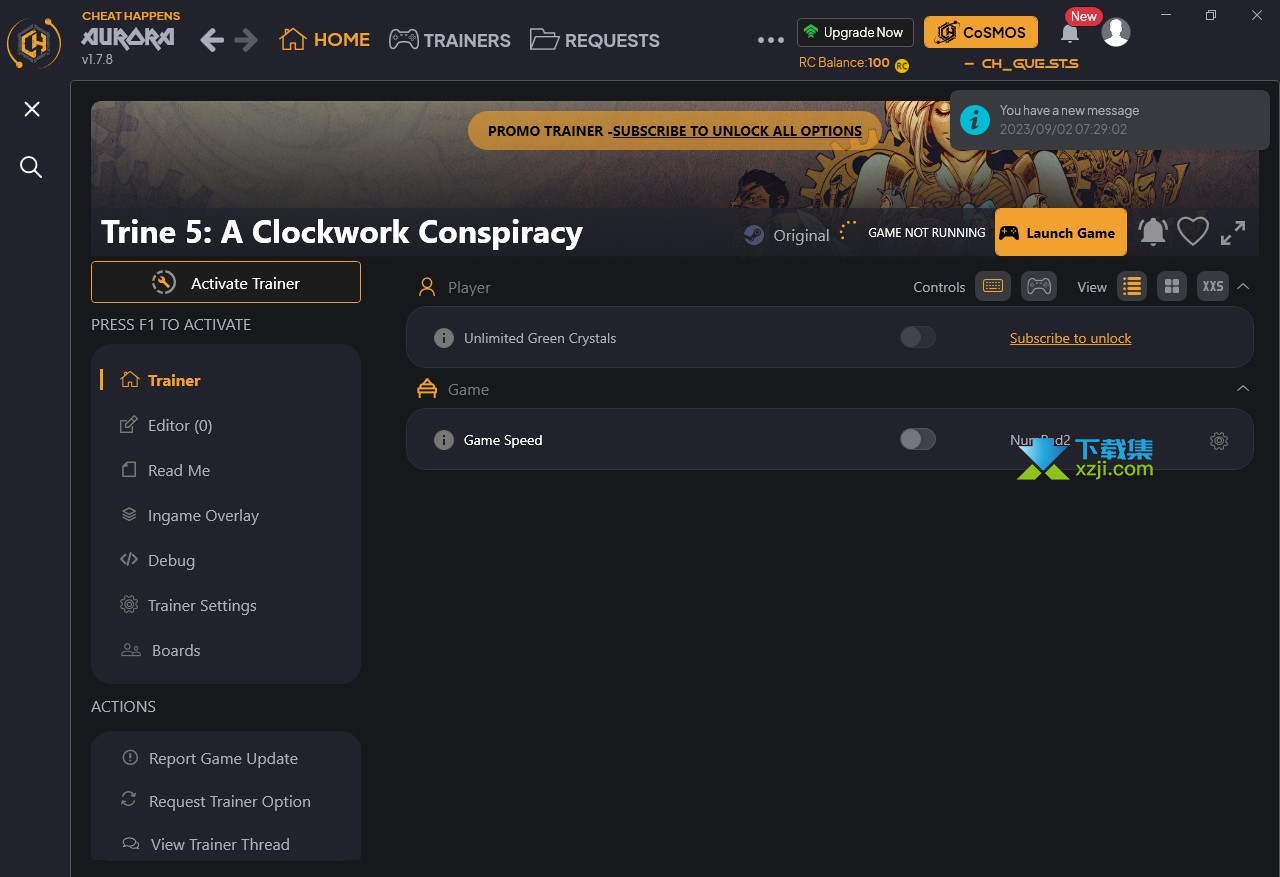Click info icon beside Unlimited Green Crystals
1280x877 pixels.
(444, 338)
